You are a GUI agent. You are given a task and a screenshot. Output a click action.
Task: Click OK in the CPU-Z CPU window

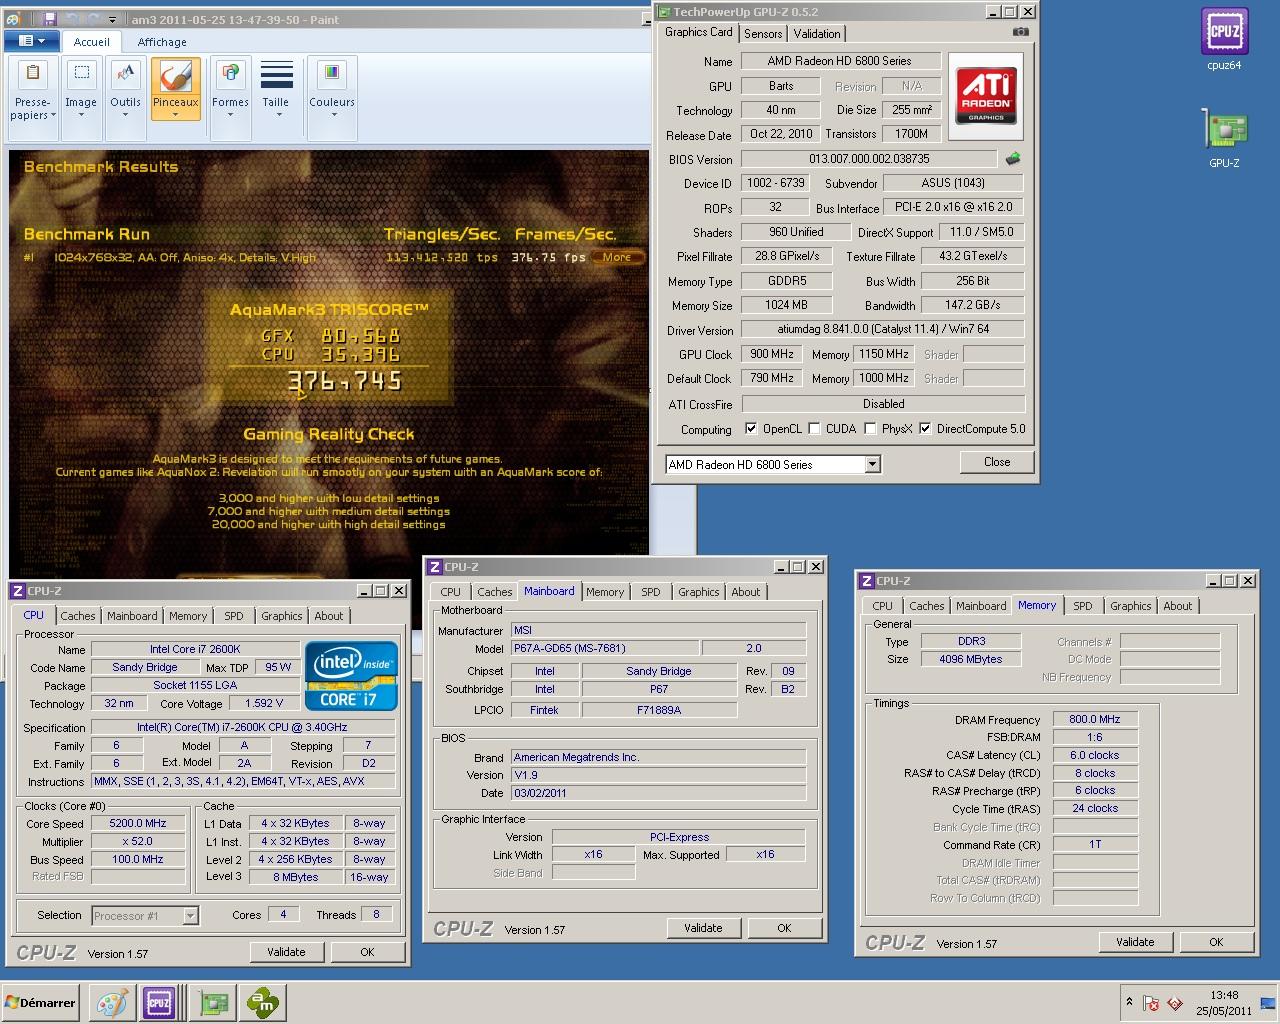(x=367, y=952)
